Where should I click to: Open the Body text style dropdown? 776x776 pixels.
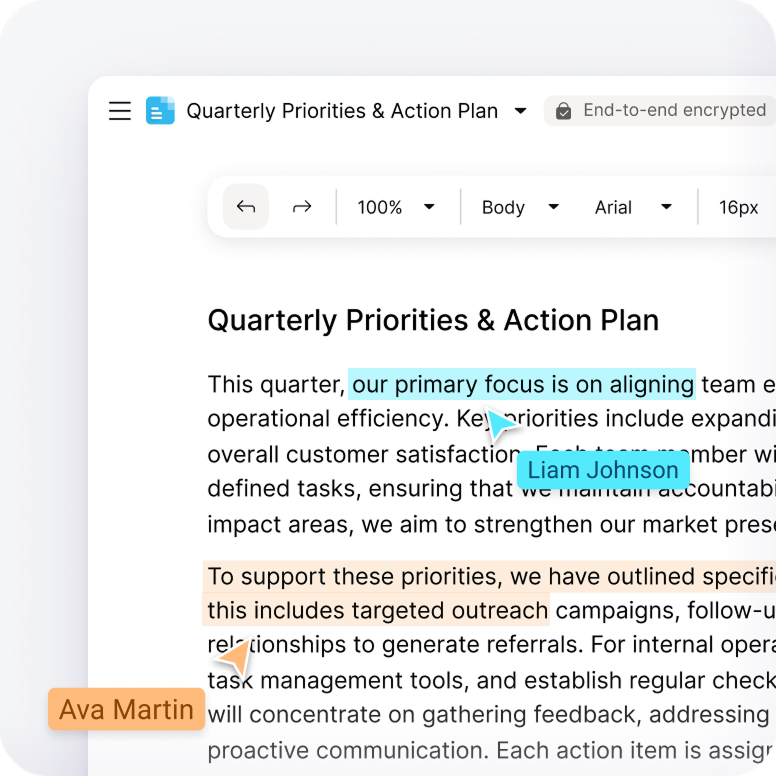(519, 207)
